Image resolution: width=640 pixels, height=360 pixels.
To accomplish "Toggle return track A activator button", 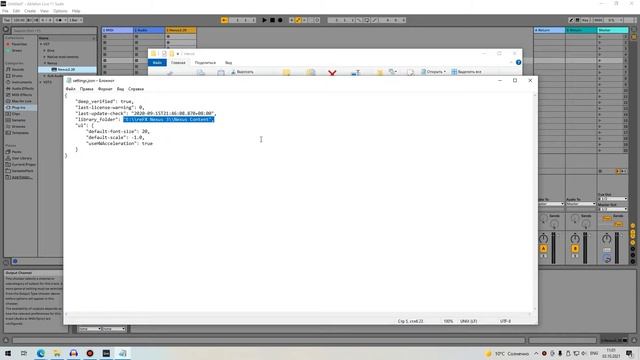I will [x=543, y=249].
